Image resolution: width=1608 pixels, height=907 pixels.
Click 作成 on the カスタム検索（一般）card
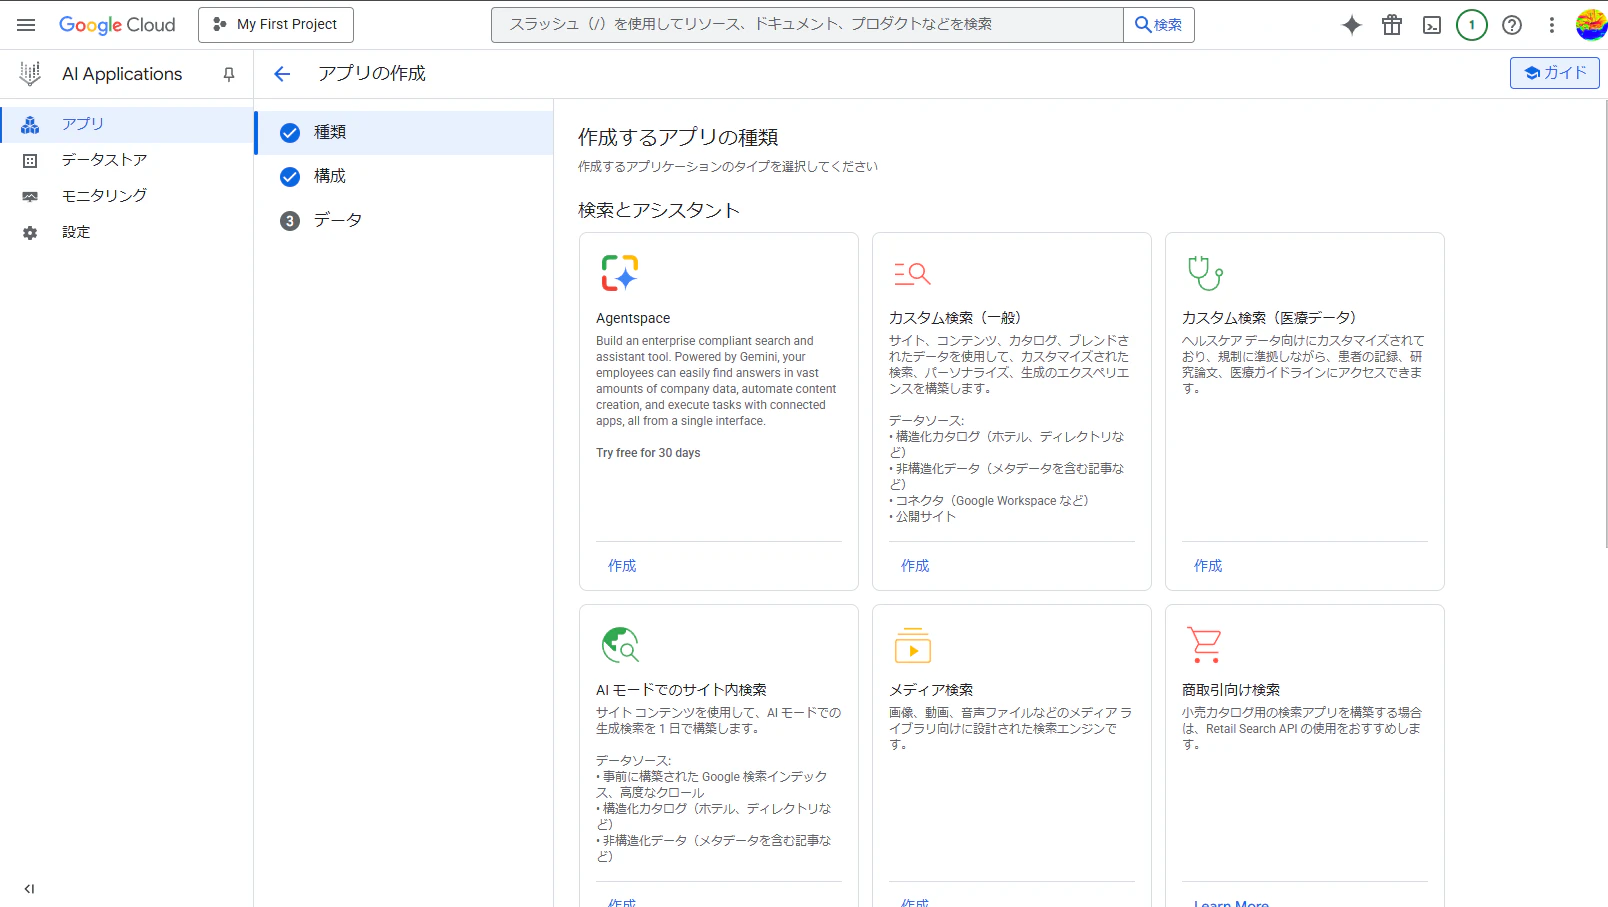tap(915, 566)
